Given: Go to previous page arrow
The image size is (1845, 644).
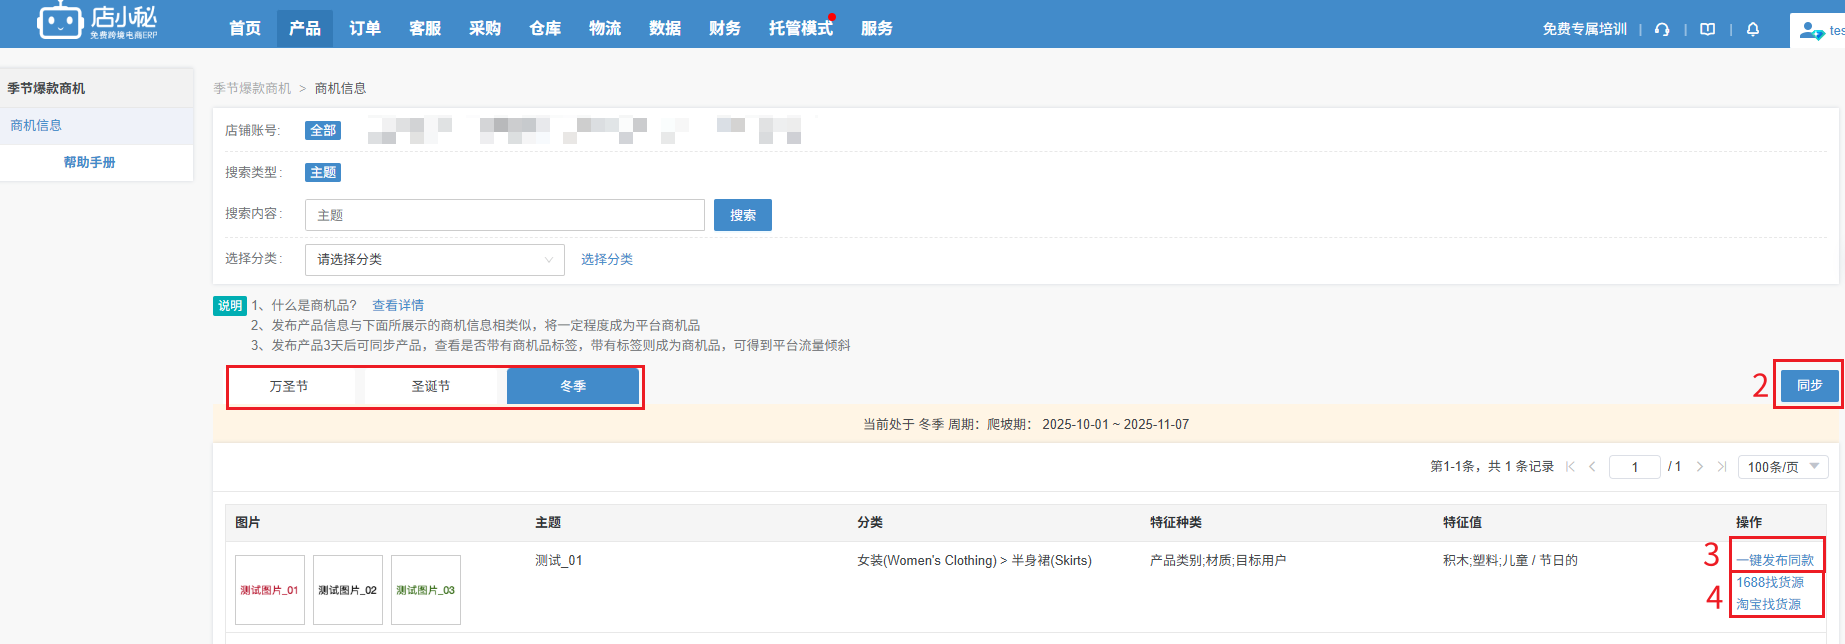Looking at the screenshot, I should click(1592, 467).
